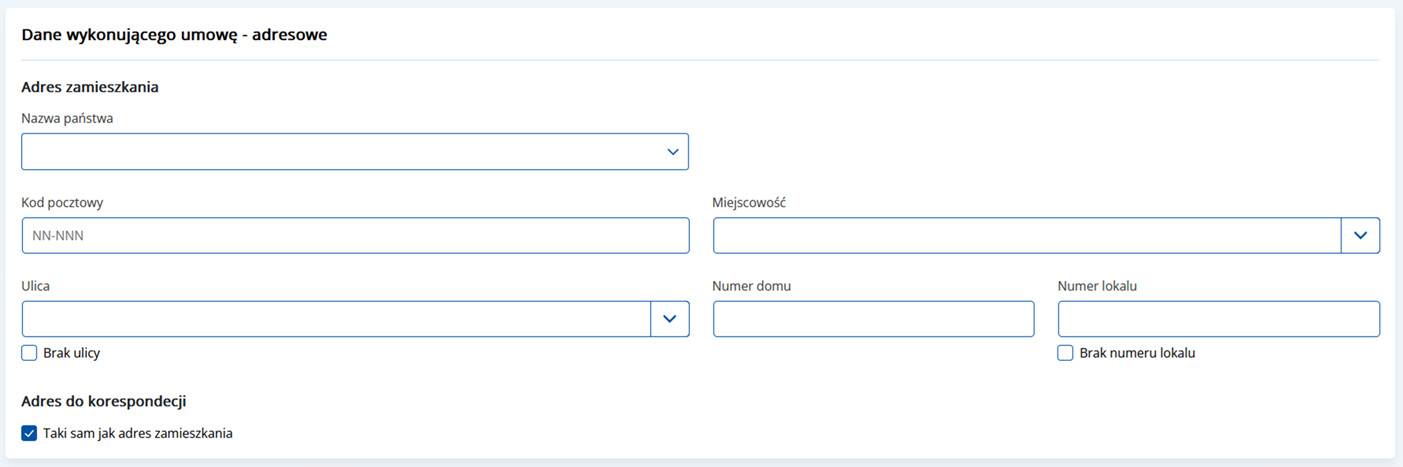The image size is (1403, 467).
Task: Expand the Ulica street list arrow
Action: pos(669,319)
